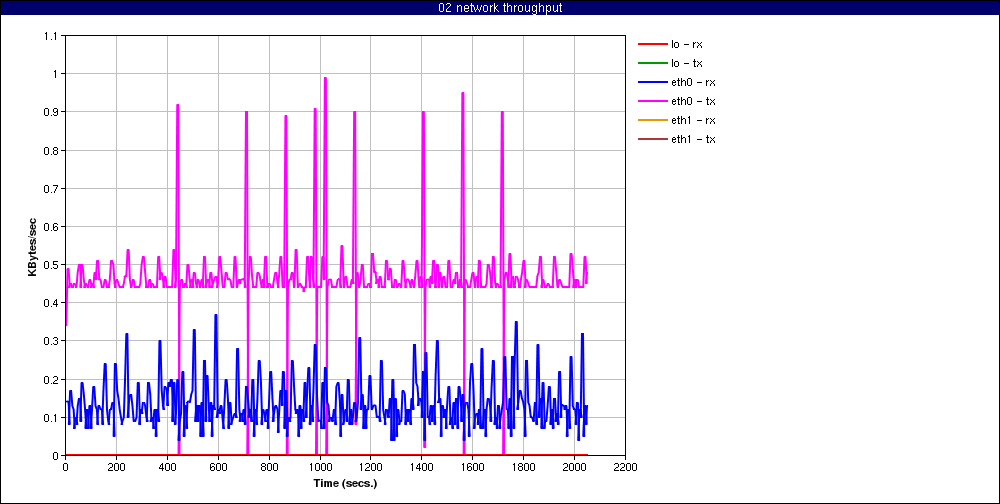The height and width of the screenshot is (504, 1000).
Task: Click the '1400' x-axis tick label
Action: (x=422, y=466)
